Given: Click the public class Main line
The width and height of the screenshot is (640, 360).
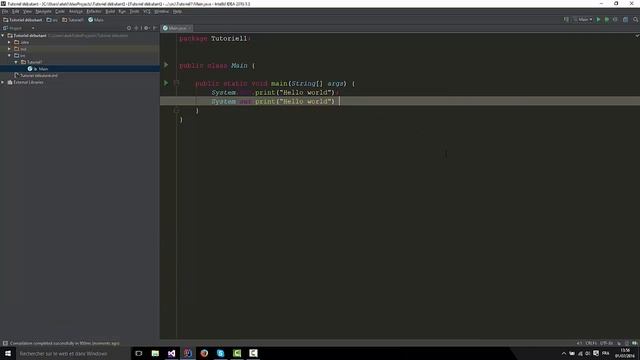Looking at the screenshot, I should 217,65.
